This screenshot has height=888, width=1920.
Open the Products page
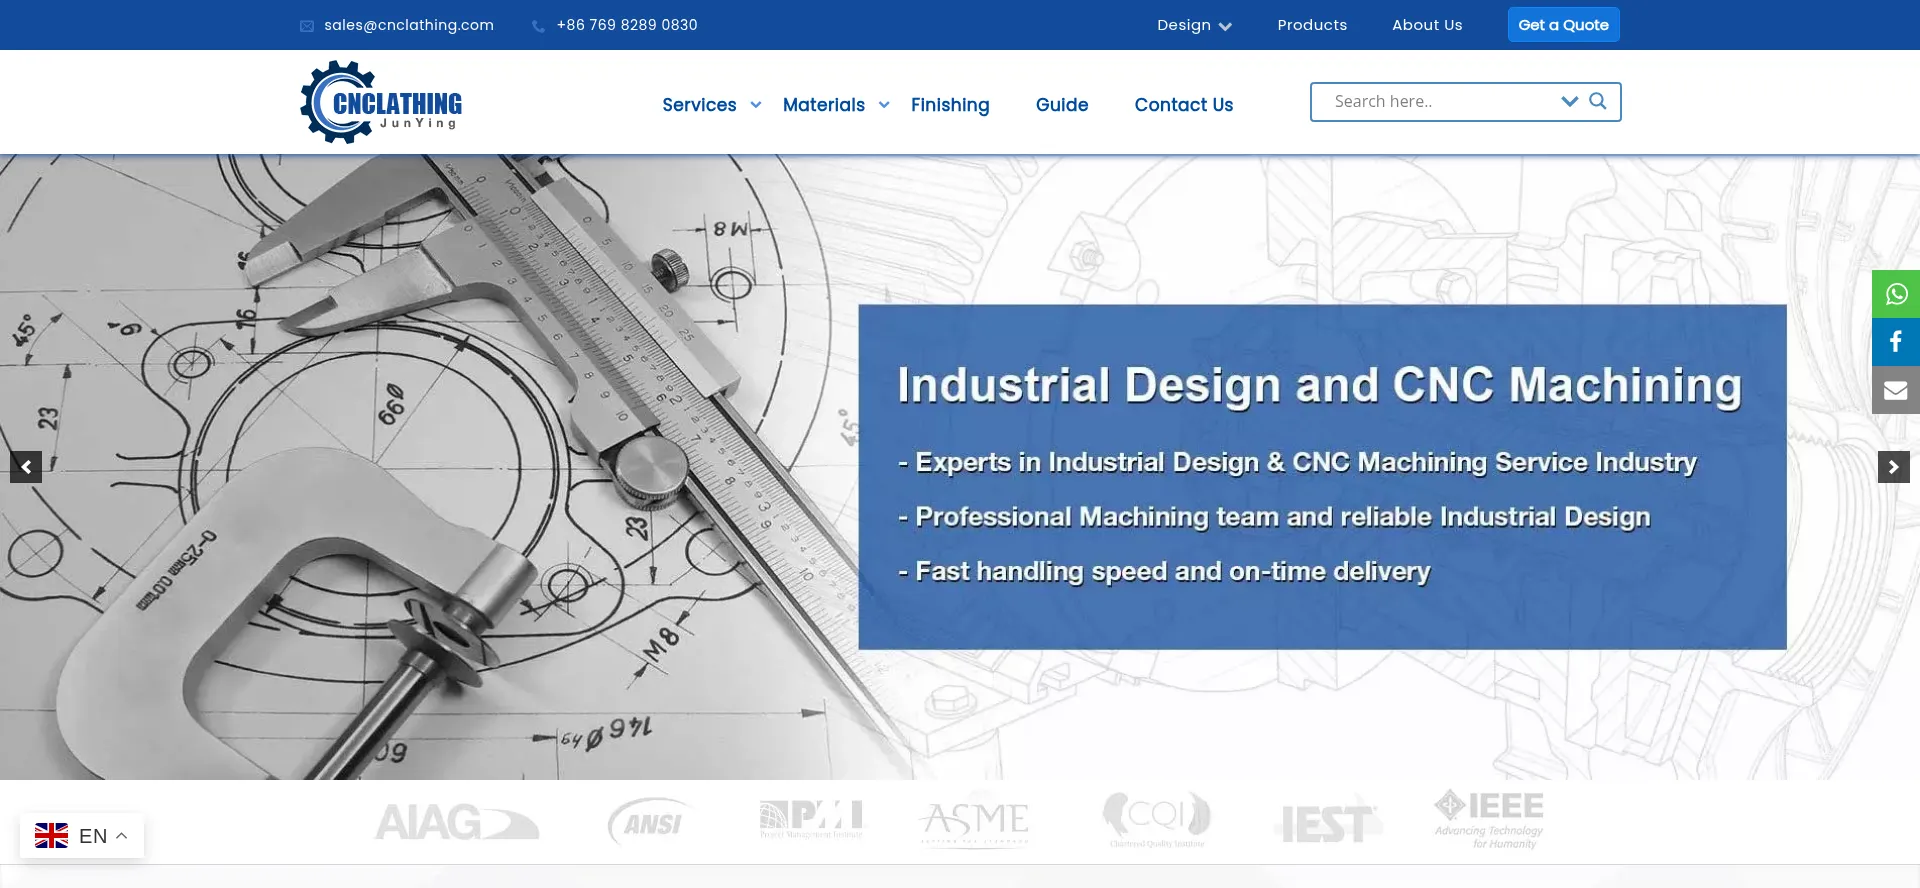(x=1312, y=25)
